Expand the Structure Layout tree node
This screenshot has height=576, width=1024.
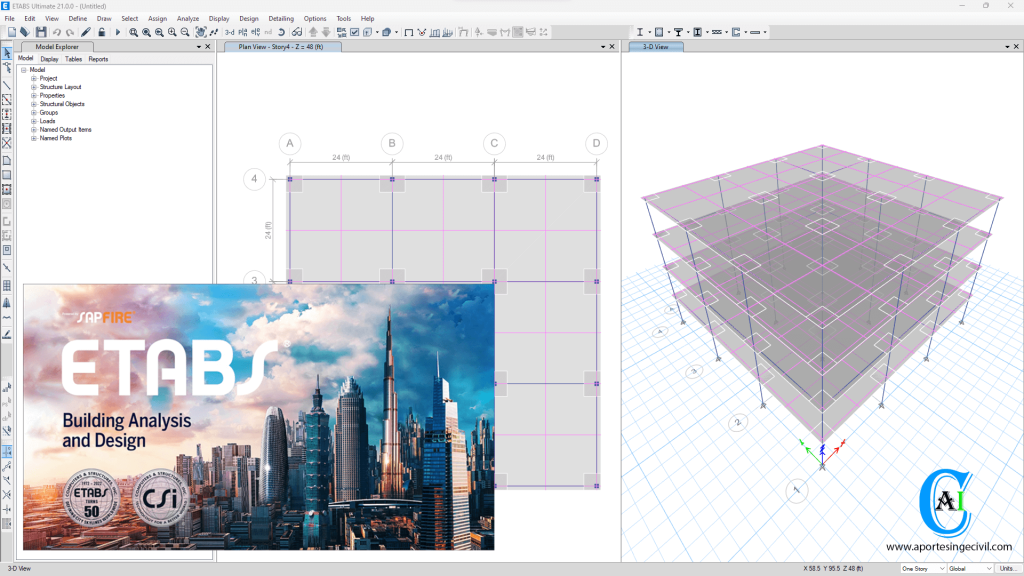(x=33, y=87)
